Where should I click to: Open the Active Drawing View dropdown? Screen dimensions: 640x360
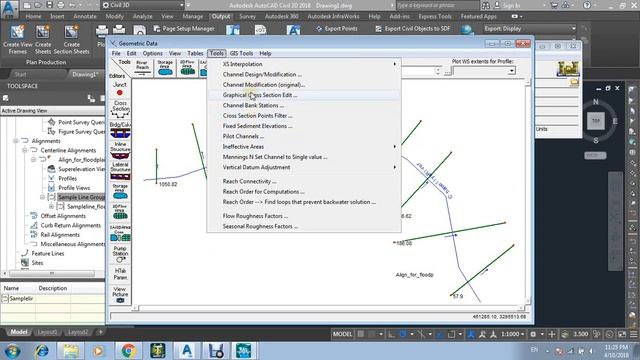(x=52, y=111)
